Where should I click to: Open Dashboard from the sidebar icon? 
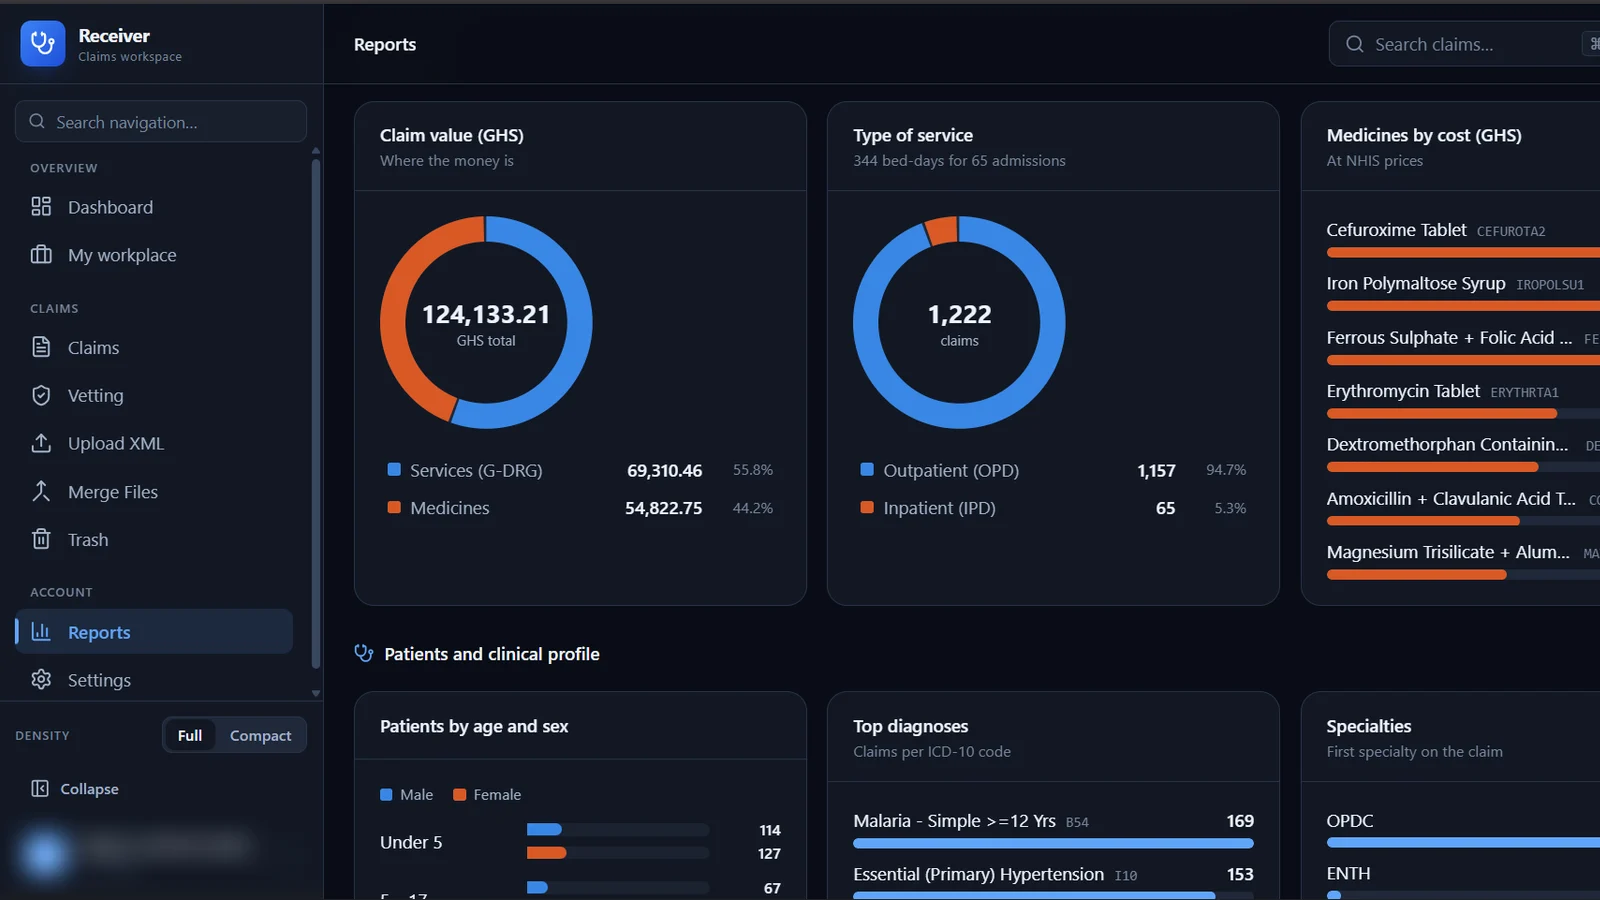(x=41, y=207)
